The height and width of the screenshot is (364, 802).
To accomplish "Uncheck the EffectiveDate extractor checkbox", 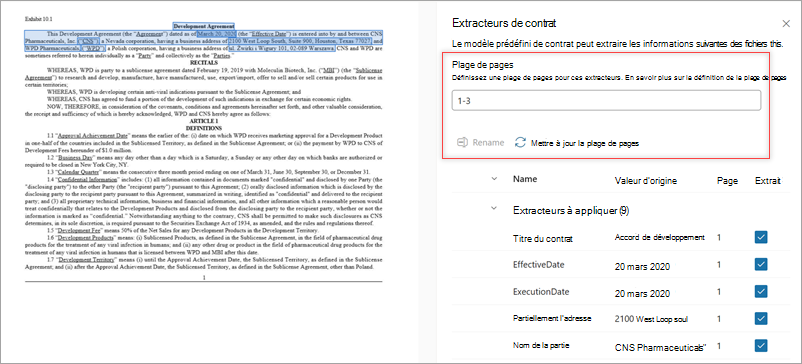I will pos(761,264).
